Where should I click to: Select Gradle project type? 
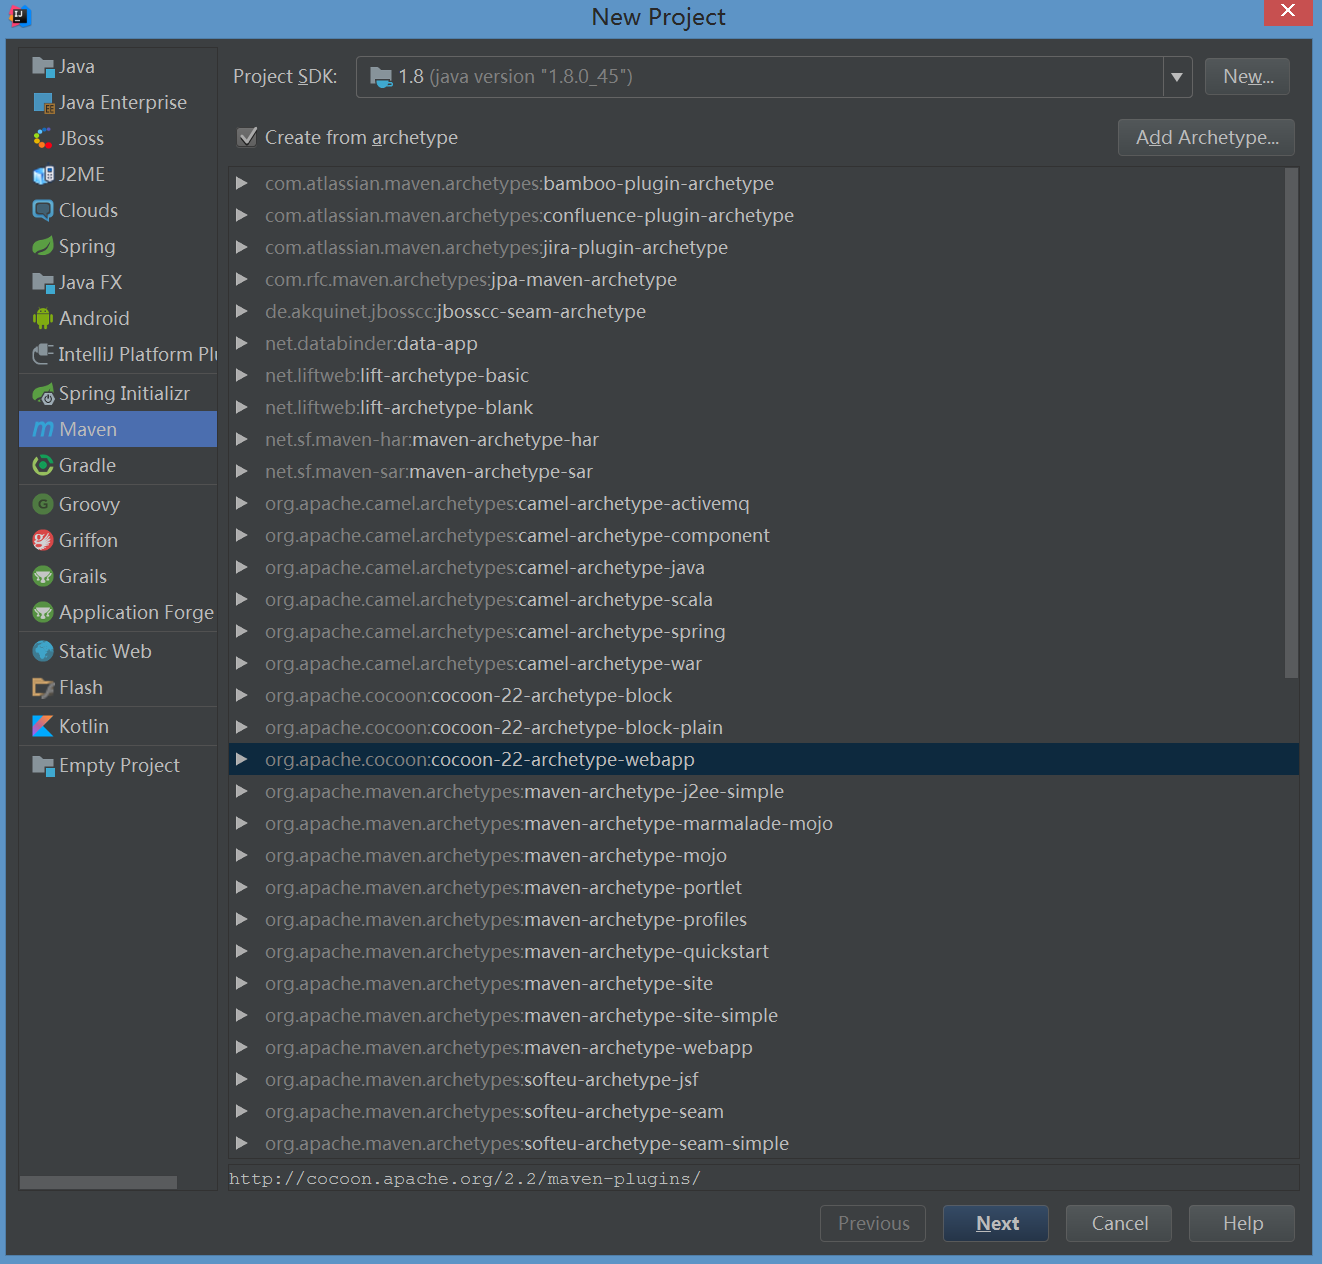click(x=118, y=466)
